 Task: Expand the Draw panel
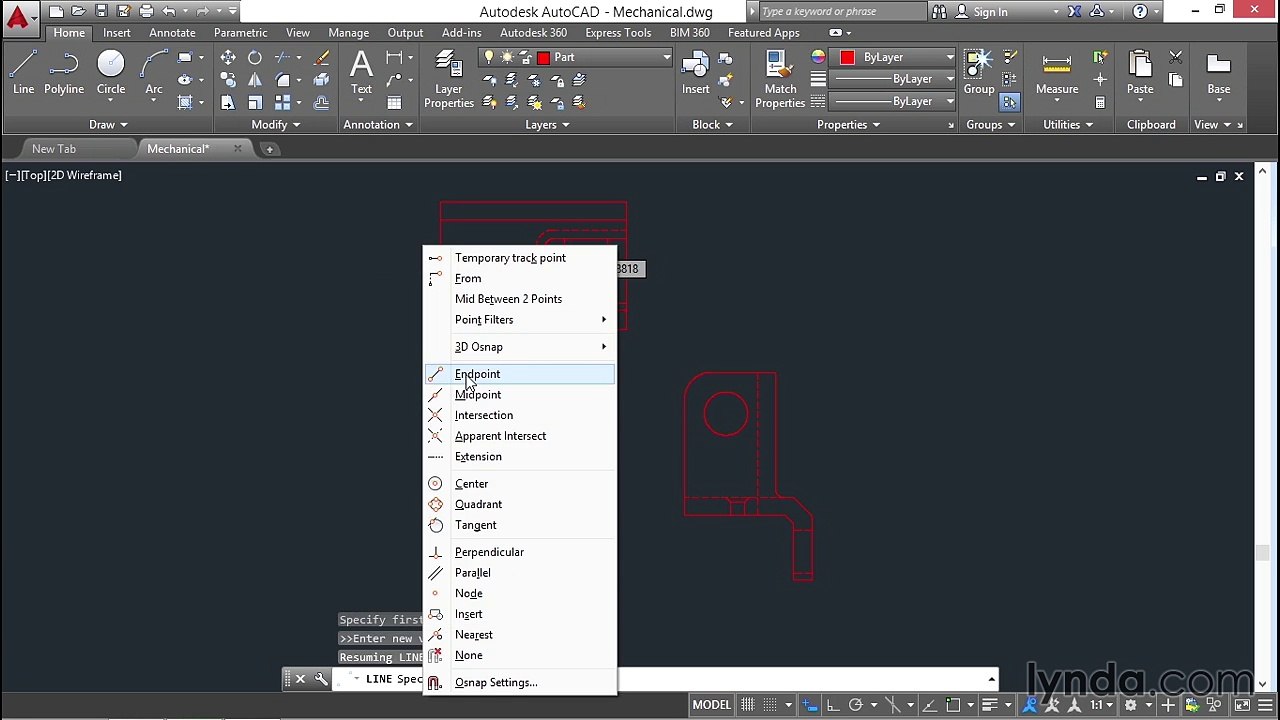coord(108,125)
